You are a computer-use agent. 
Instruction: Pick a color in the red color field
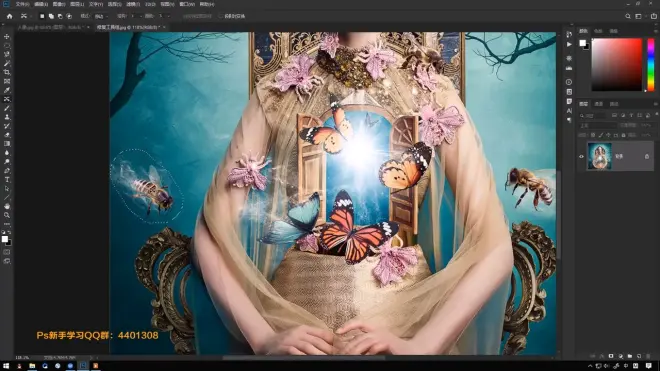tap(617, 64)
